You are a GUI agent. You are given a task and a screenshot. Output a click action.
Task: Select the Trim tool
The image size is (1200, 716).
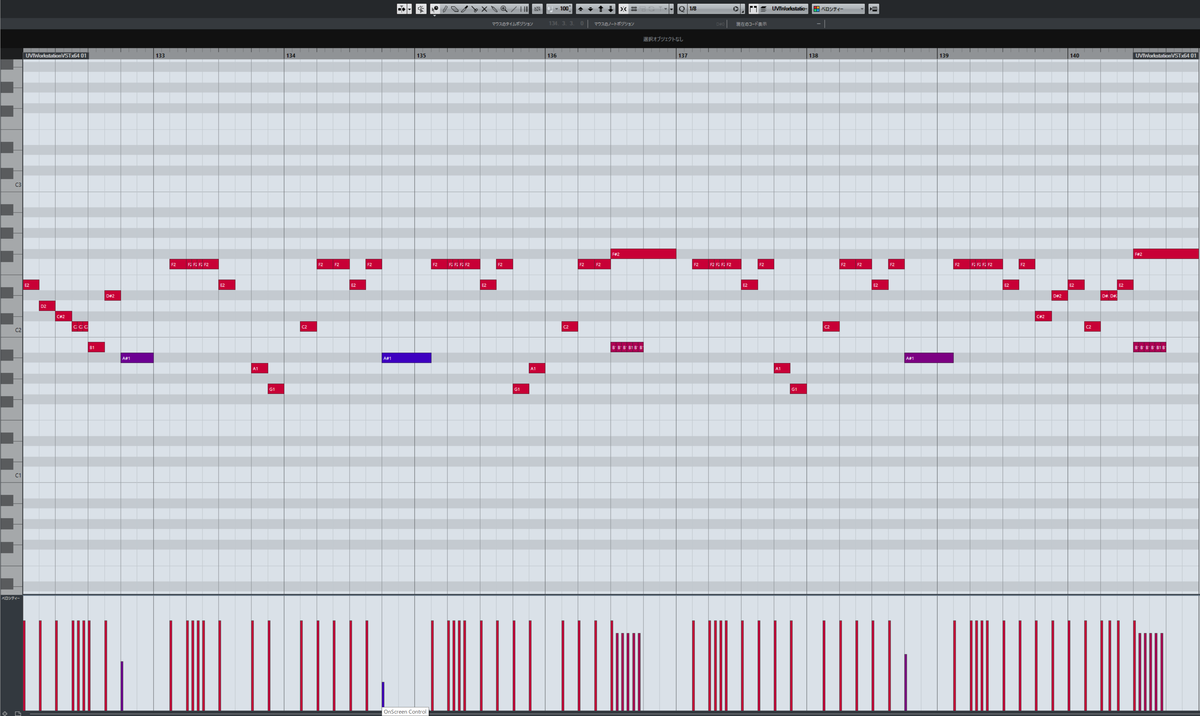click(x=464, y=8)
